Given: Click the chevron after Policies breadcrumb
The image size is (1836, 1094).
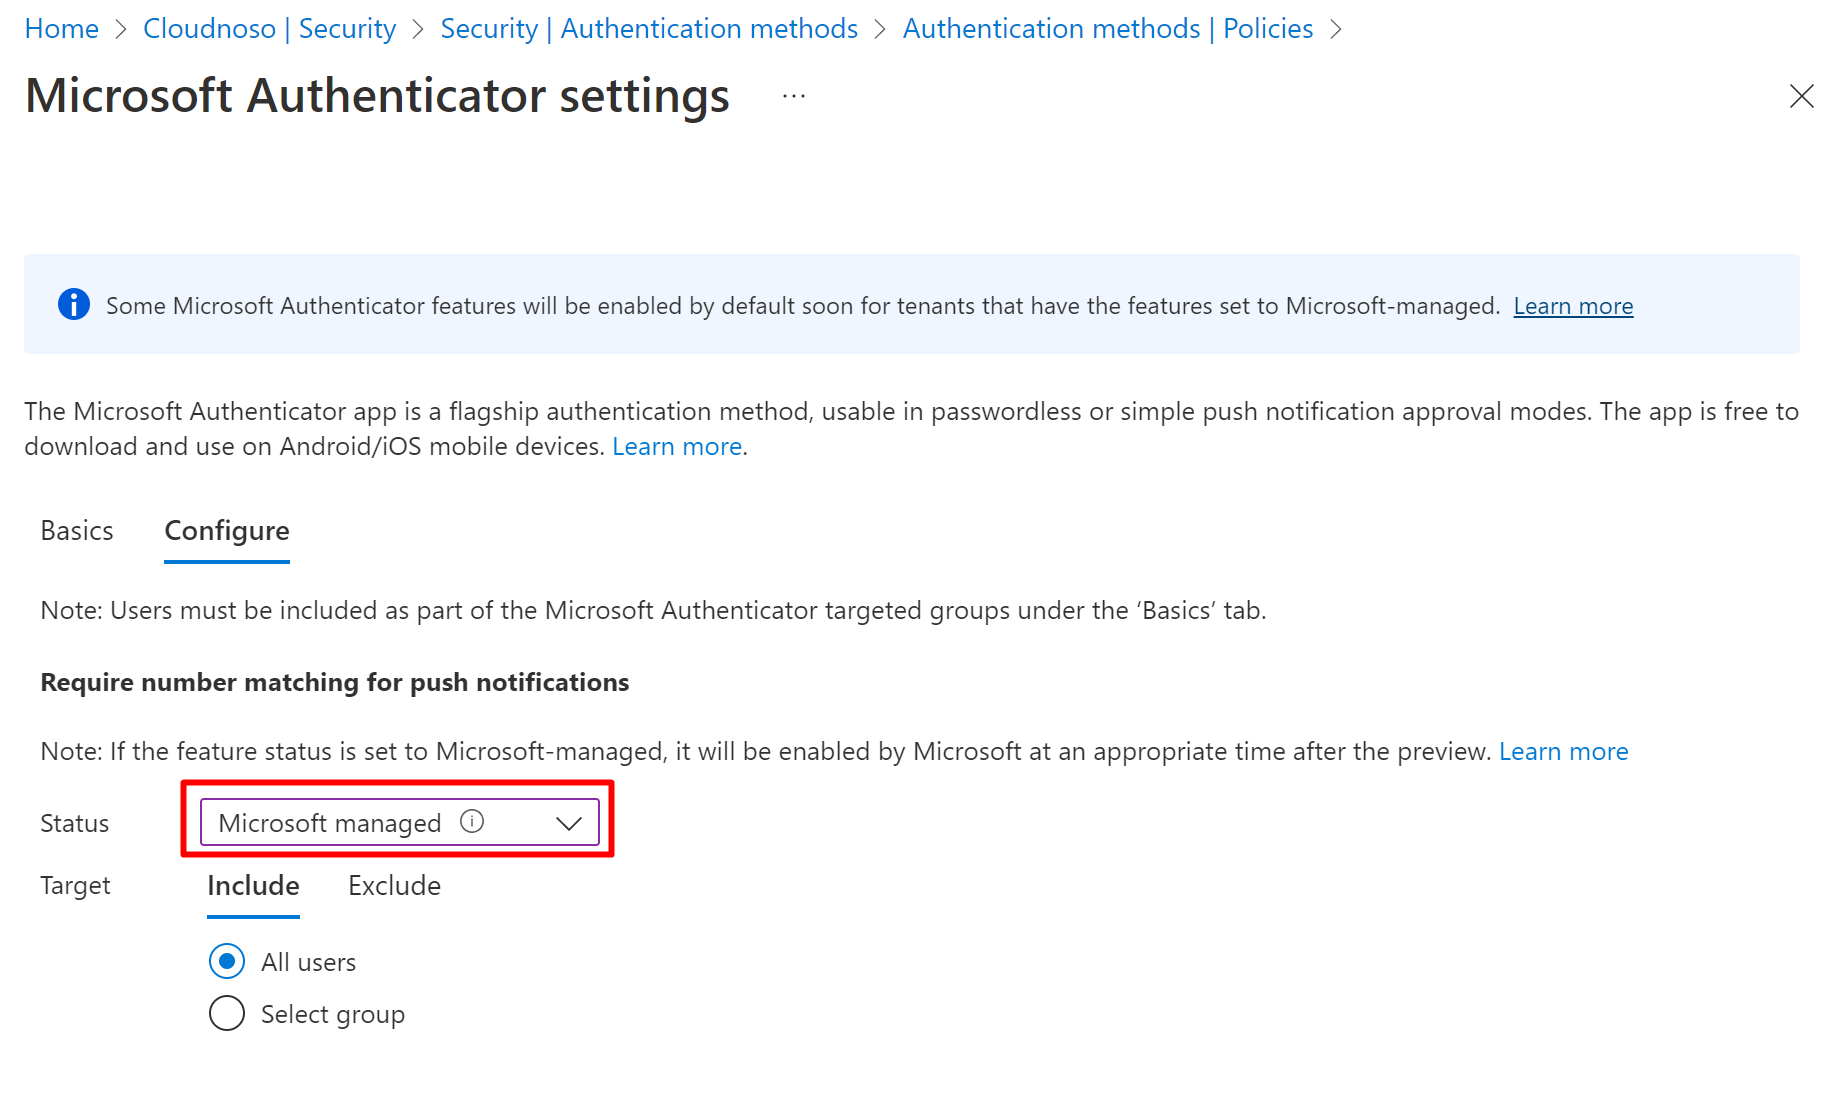Looking at the screenshot, I should tap(1335, 30).
